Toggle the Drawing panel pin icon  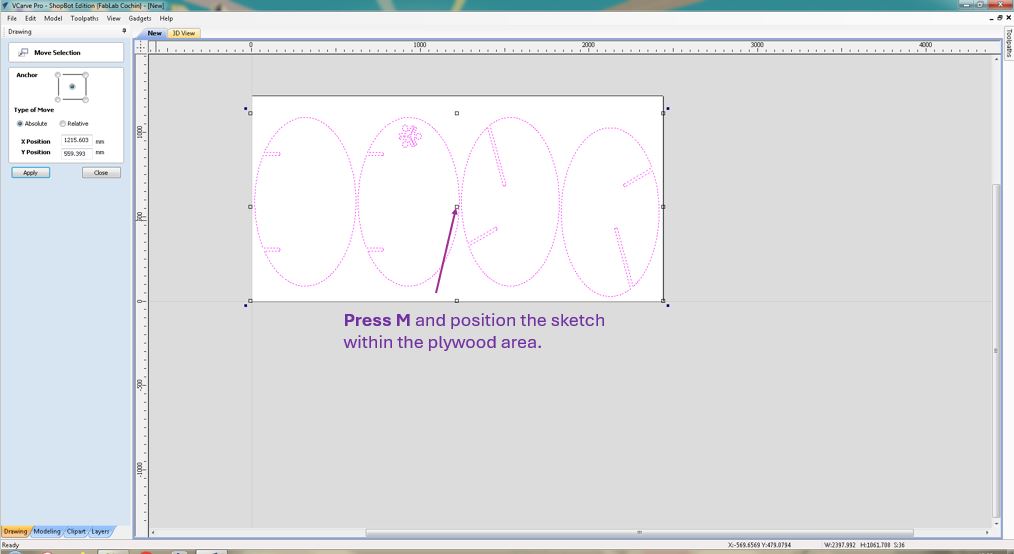pos(124,31)
